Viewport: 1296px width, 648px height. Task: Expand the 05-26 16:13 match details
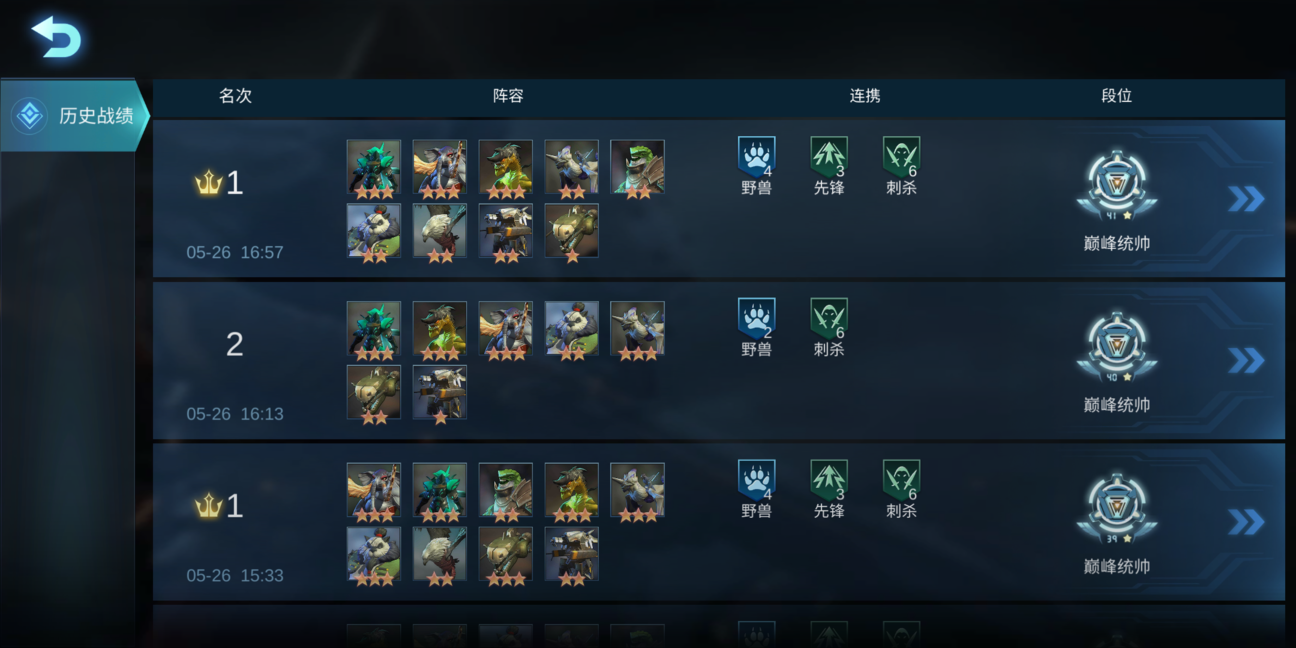(x=1246, y=360)
